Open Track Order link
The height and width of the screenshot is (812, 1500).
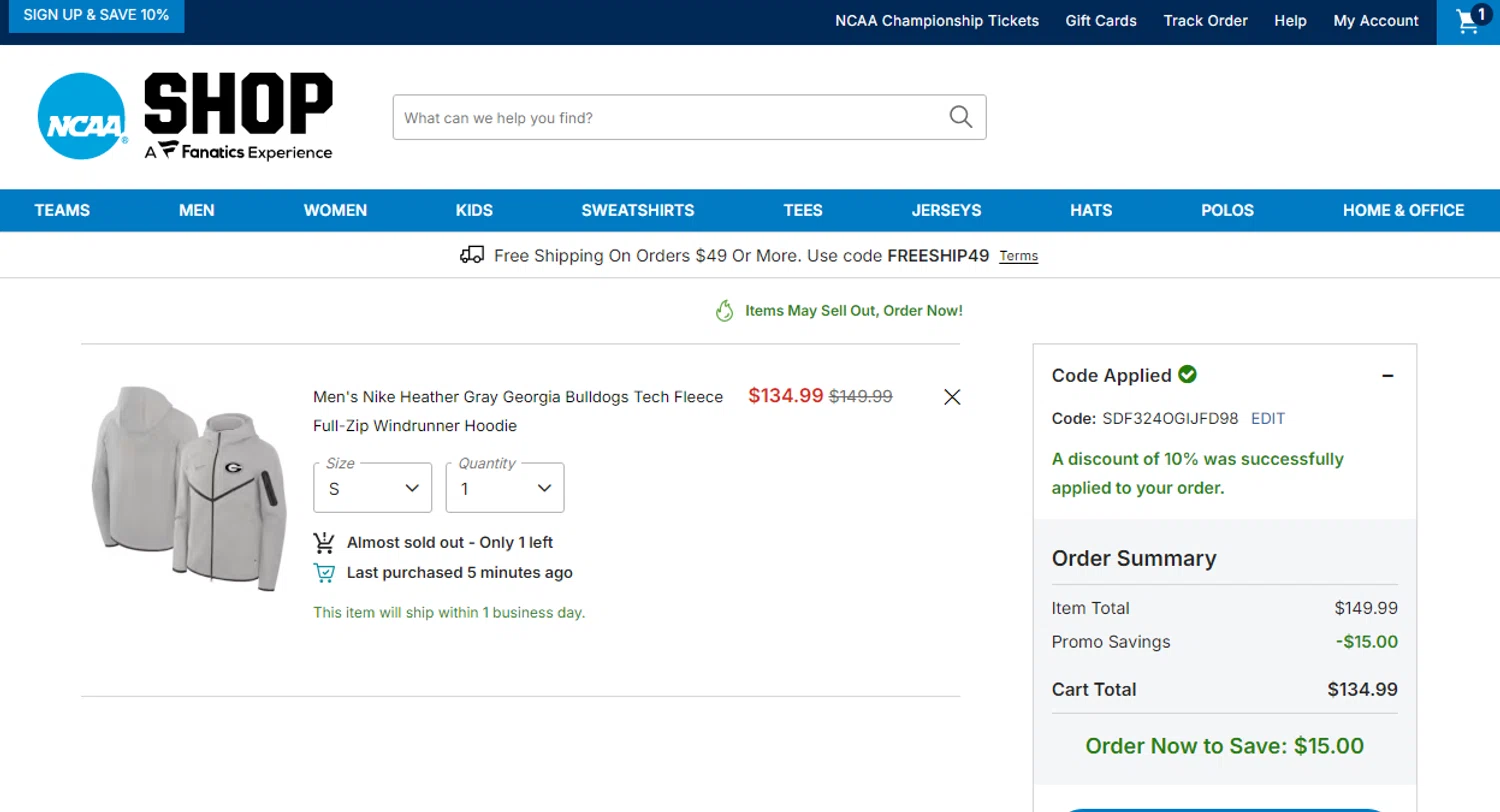click(x=1205, y=20)
